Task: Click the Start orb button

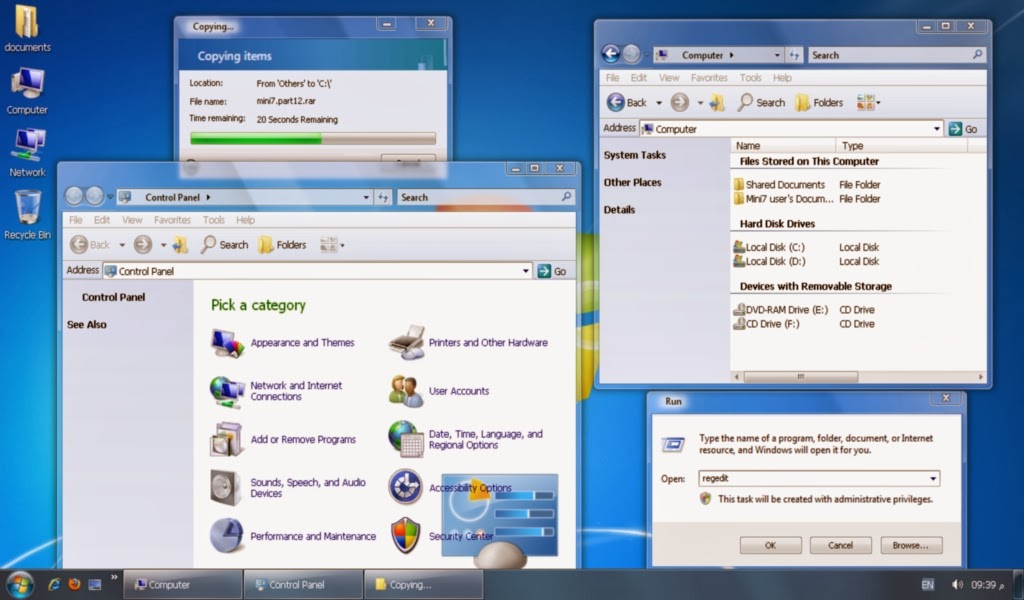Action: pos(20,584)
